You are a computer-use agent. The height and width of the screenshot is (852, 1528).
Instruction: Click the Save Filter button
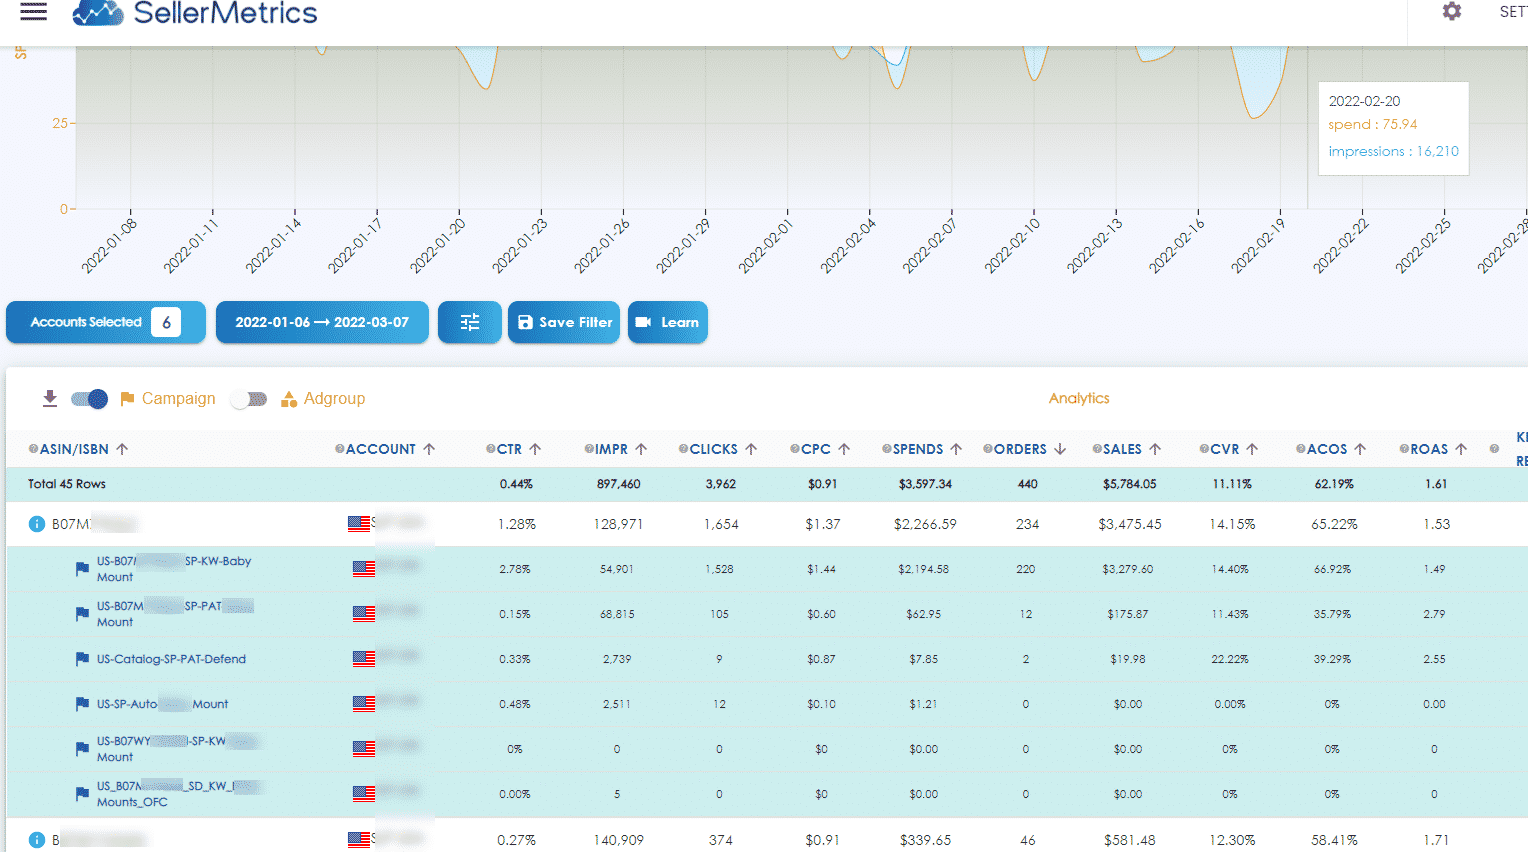tap(563, 322)
